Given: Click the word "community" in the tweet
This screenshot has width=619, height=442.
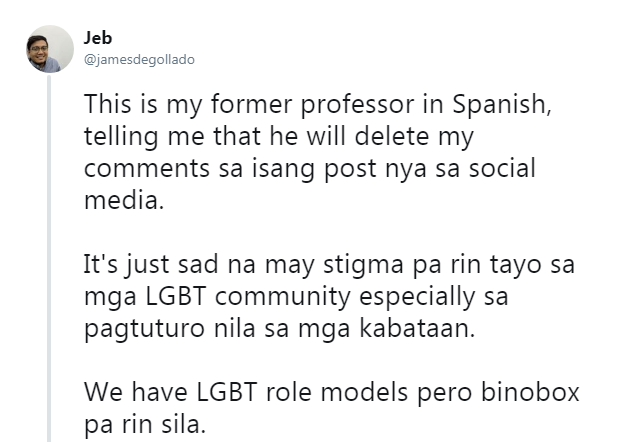Looking at the screenshot, I should [283, 297].
